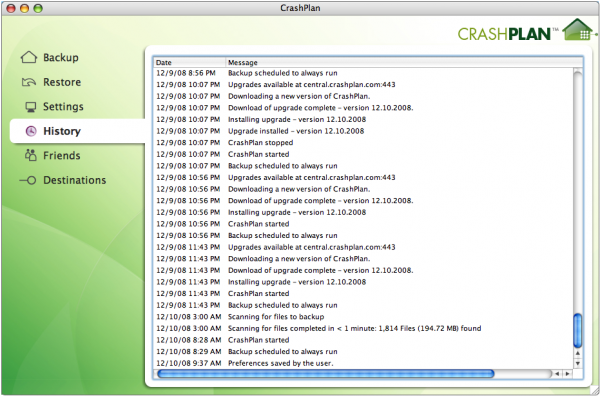Click the green zoom window button

pos(38,8)
